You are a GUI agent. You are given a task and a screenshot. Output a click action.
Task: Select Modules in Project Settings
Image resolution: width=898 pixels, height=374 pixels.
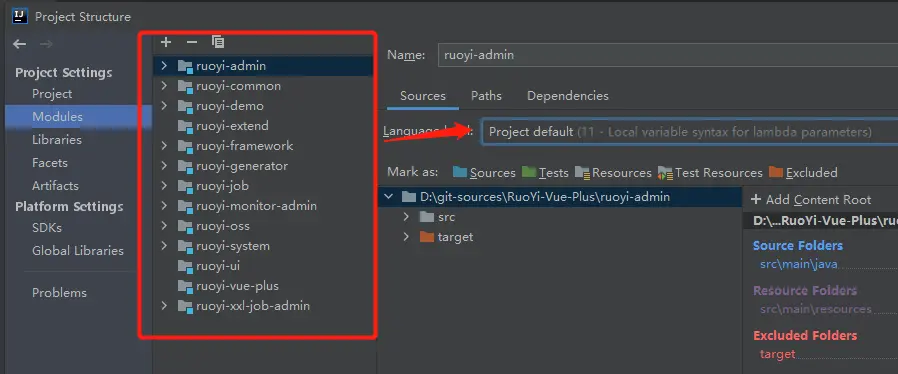[x=57, y=117]
